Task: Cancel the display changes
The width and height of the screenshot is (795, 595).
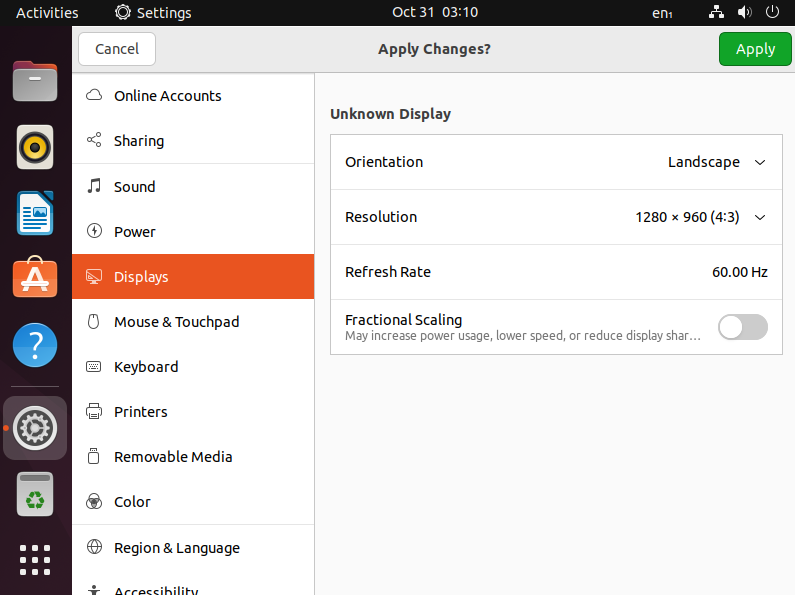Action: coord(117,49)
